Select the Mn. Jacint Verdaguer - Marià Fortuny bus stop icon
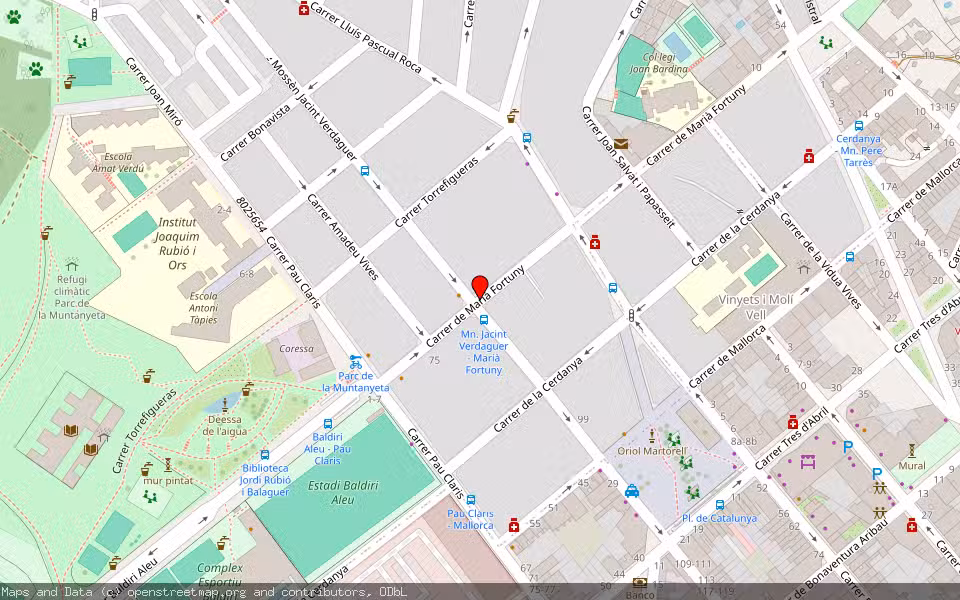Viewport: 960px width, 600px height. (x=484, y=320)
